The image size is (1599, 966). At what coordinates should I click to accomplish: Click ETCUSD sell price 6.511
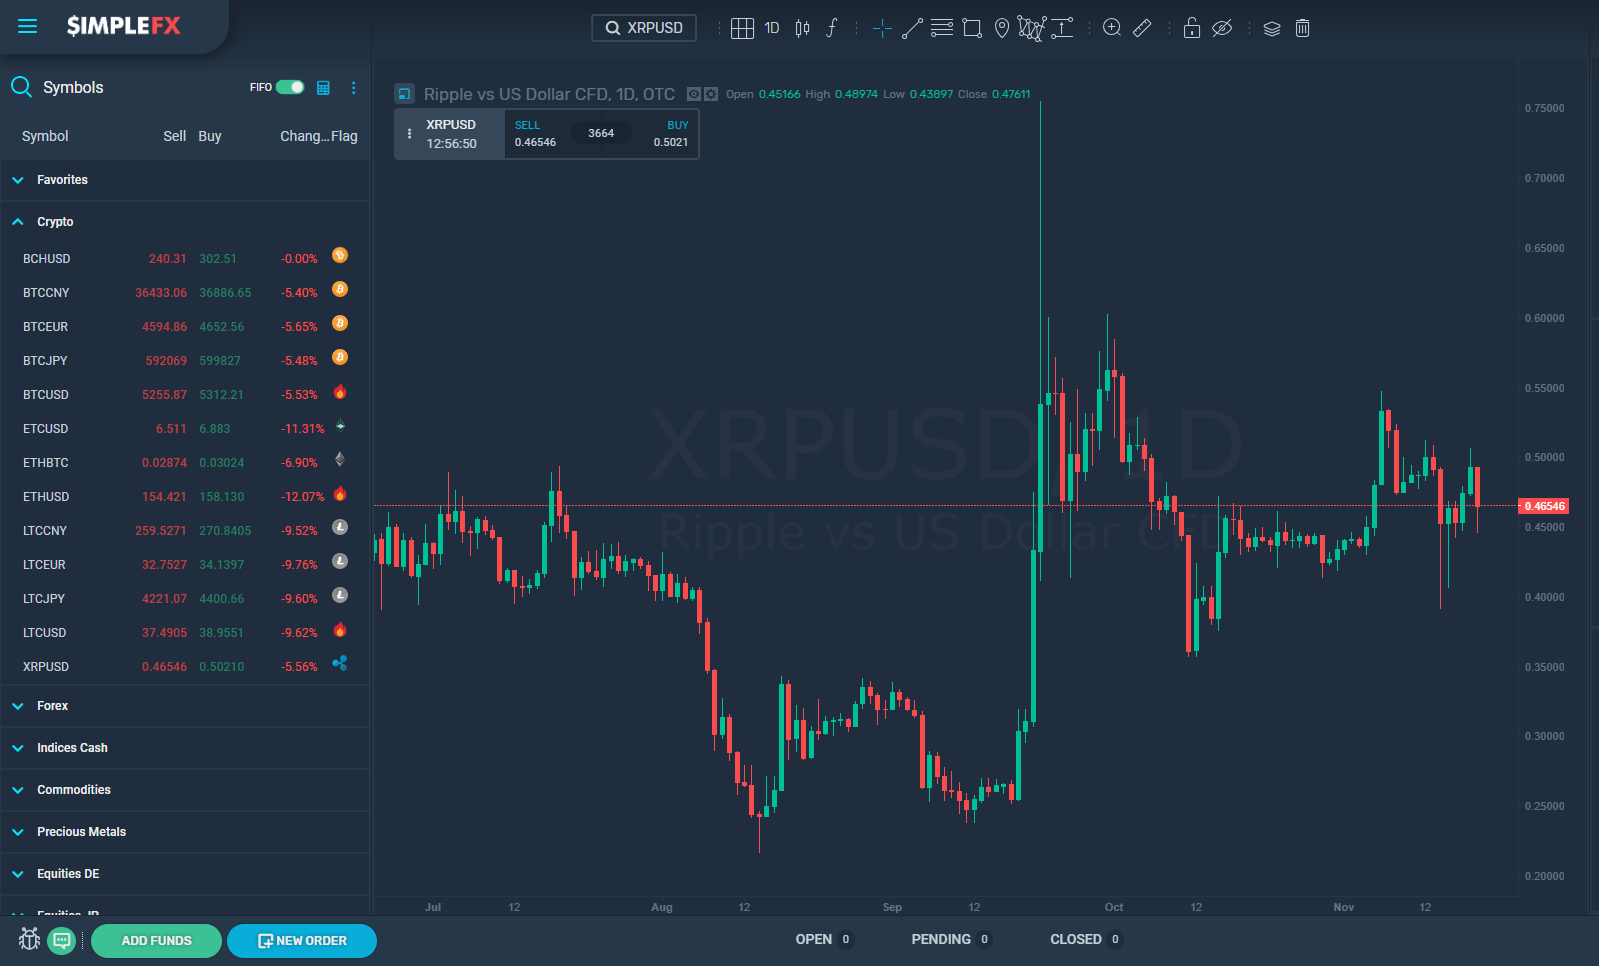(171, 429)
